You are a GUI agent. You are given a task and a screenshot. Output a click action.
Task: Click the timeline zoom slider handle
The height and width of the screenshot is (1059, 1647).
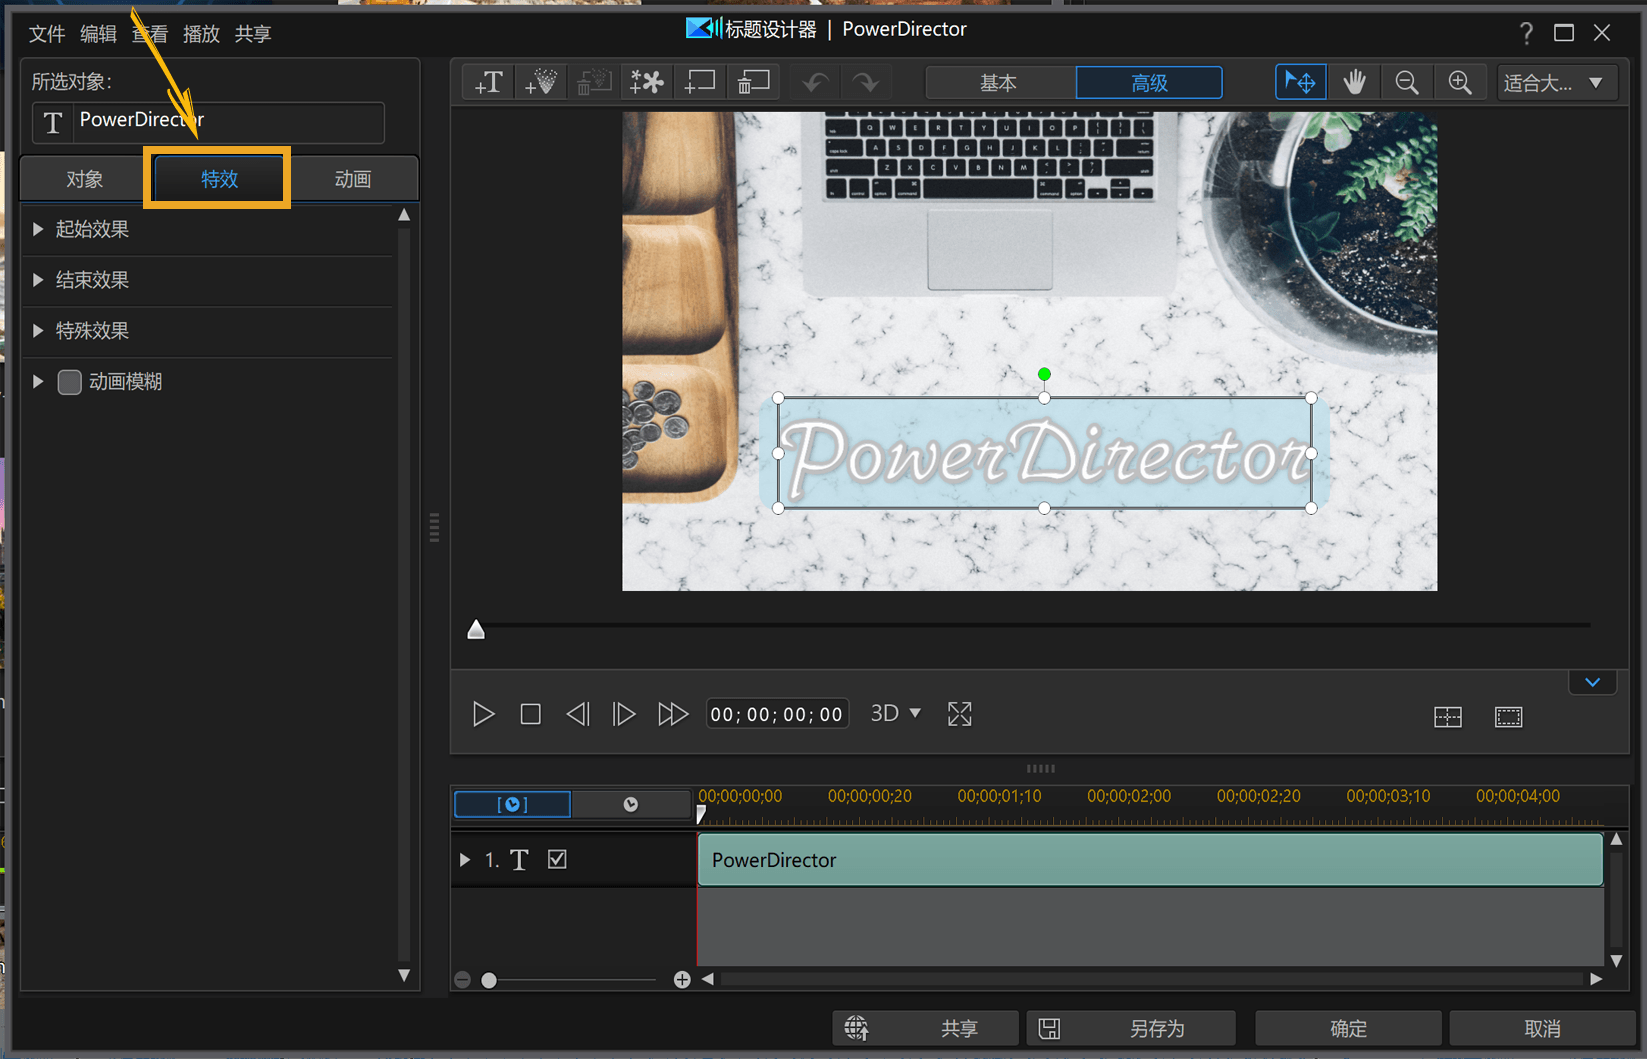(489, 980)
